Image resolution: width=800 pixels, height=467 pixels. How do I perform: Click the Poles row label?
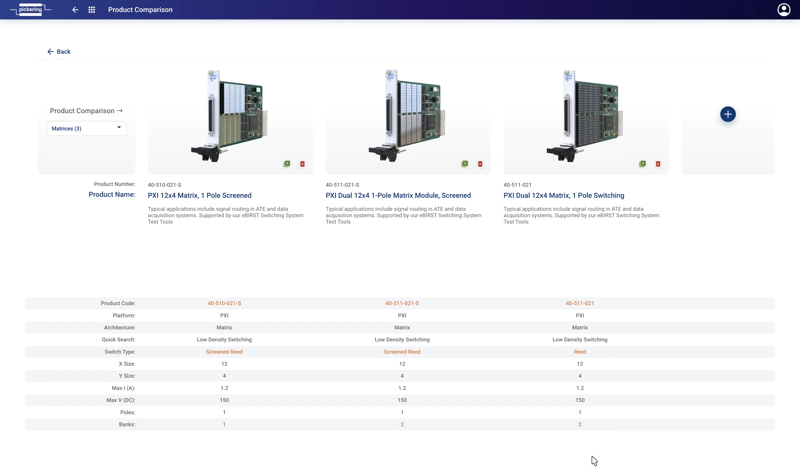(128, 412)
